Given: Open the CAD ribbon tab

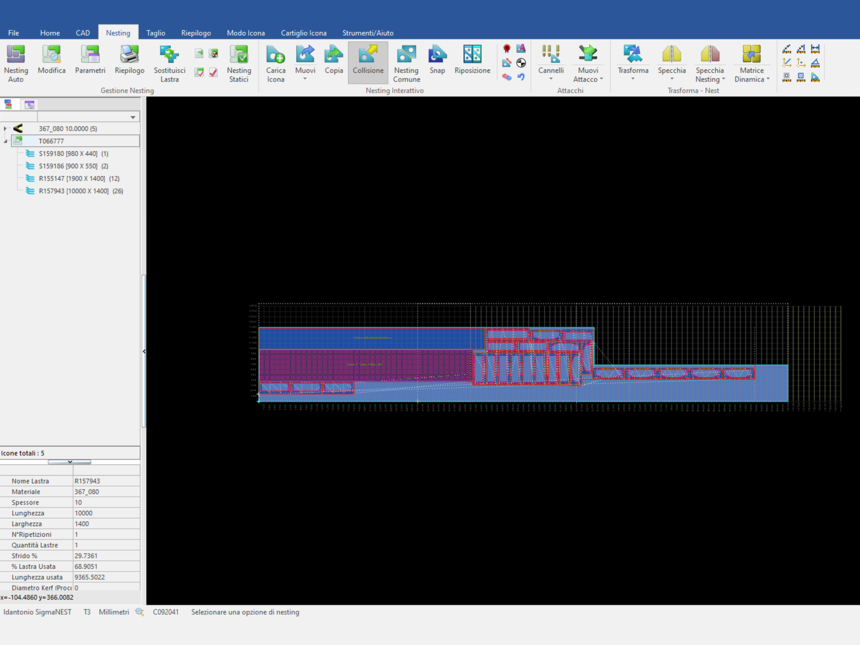Looking at the screenshot, I should [x=83, y=33].
